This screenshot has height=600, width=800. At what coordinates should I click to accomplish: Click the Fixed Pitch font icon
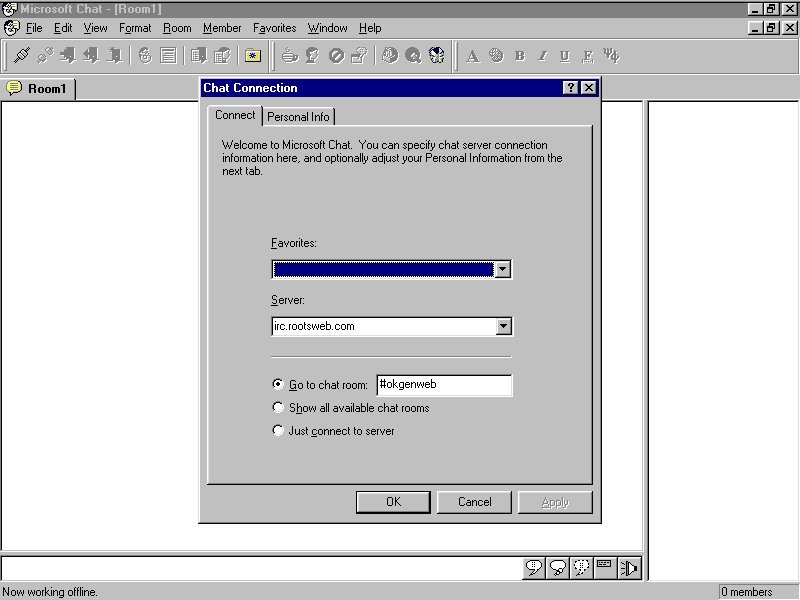588,56
